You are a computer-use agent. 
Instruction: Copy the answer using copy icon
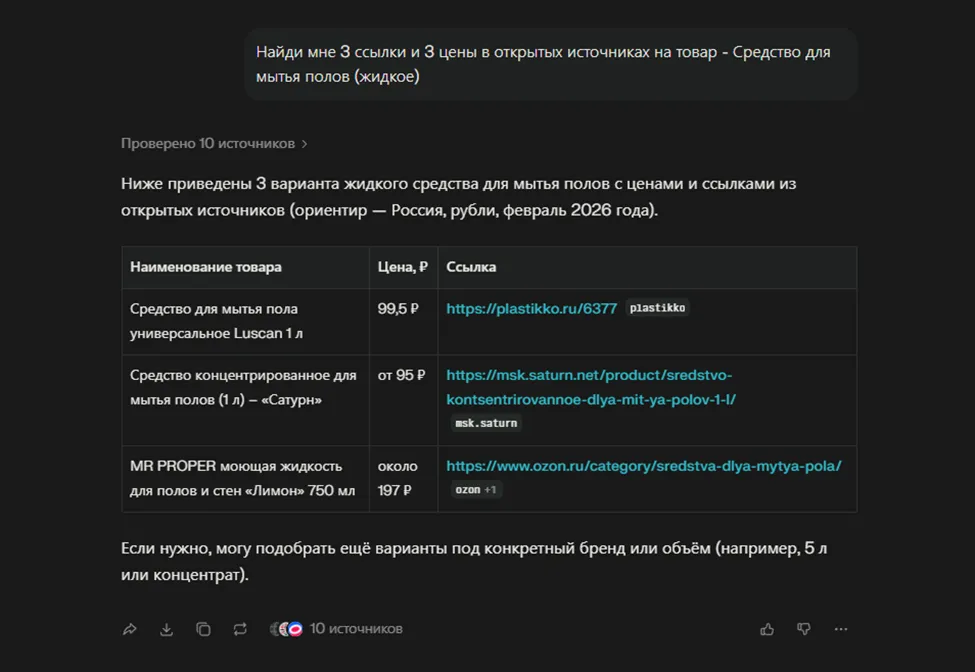point(203,629)
